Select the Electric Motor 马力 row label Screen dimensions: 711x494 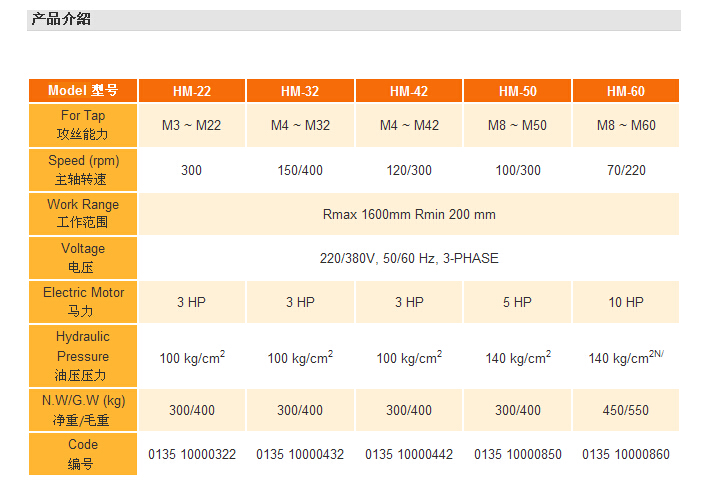pyautogui.click(x=83, y=302)
